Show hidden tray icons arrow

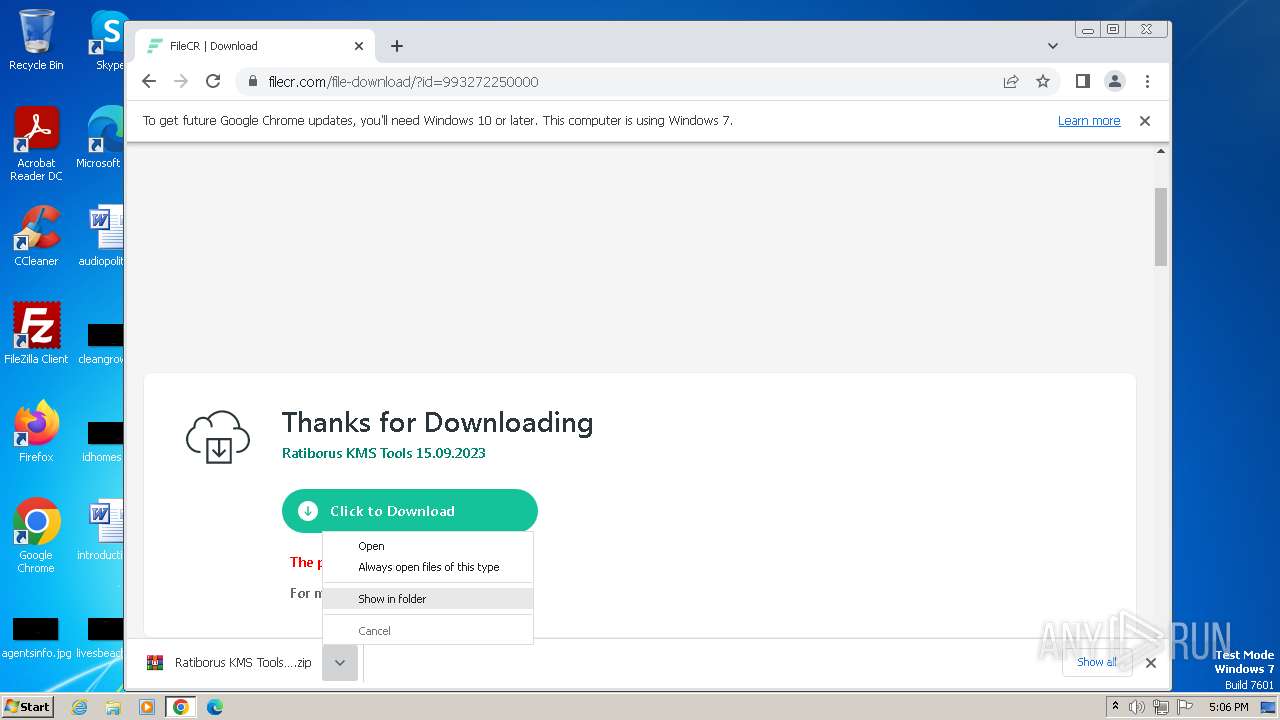1115,707
